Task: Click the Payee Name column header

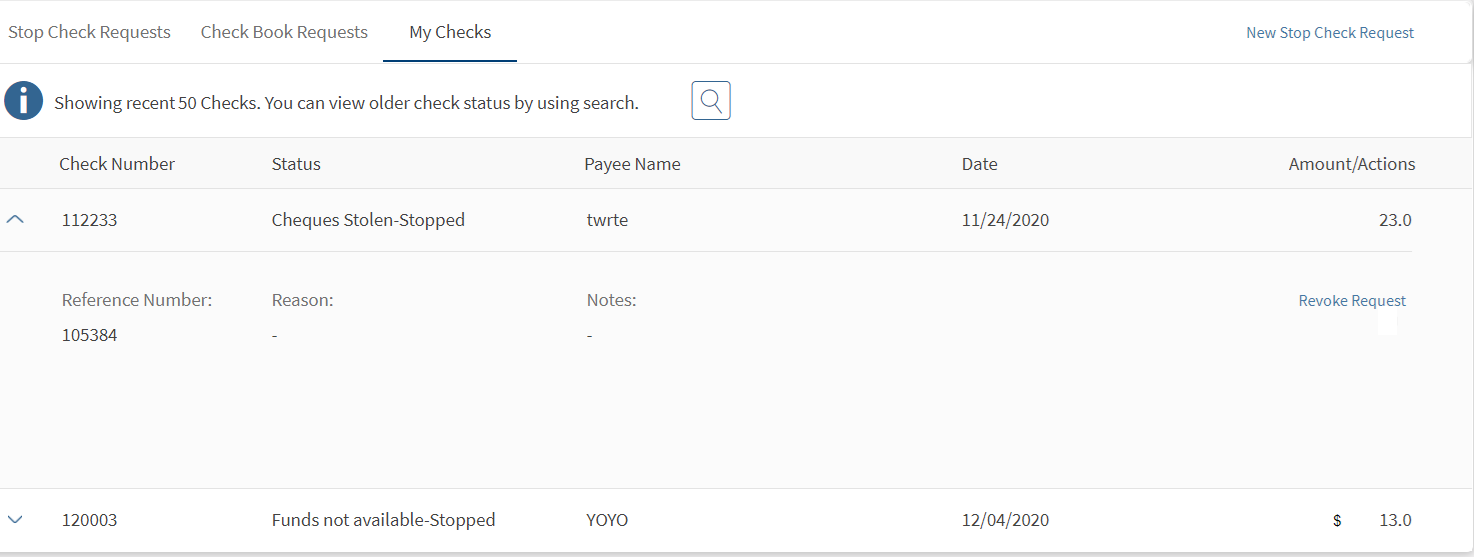Action: [632, 164]
